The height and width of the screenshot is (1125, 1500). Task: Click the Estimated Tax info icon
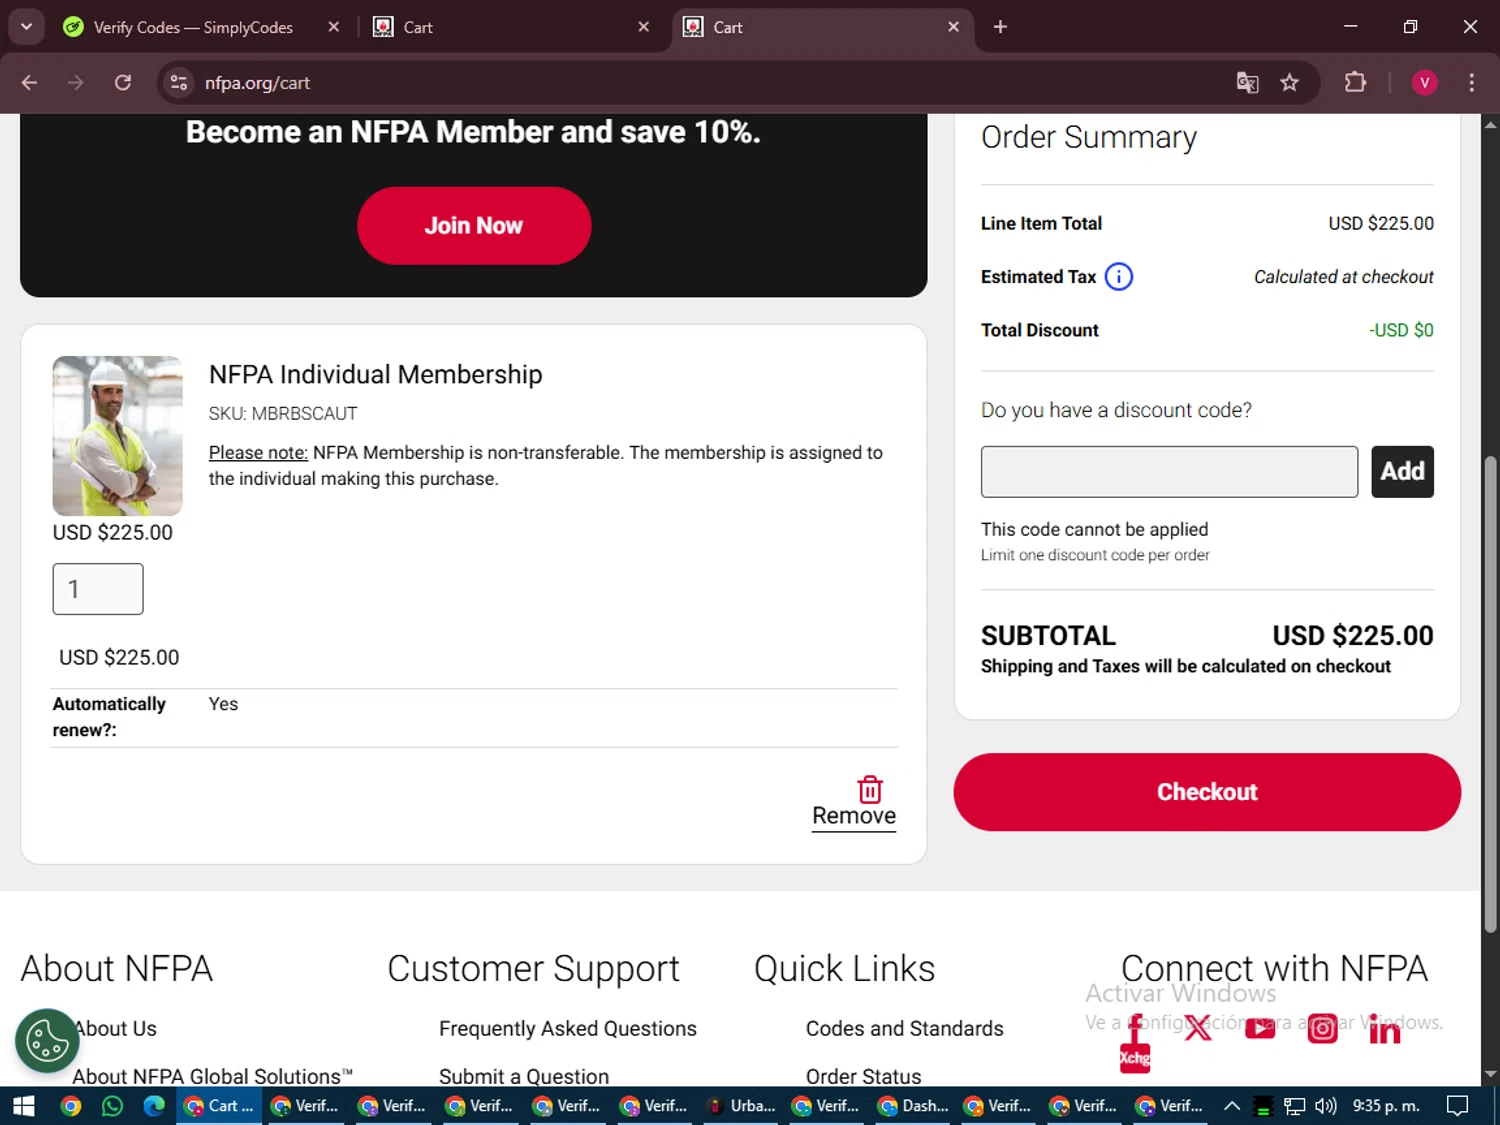[x=1119, y=276]
